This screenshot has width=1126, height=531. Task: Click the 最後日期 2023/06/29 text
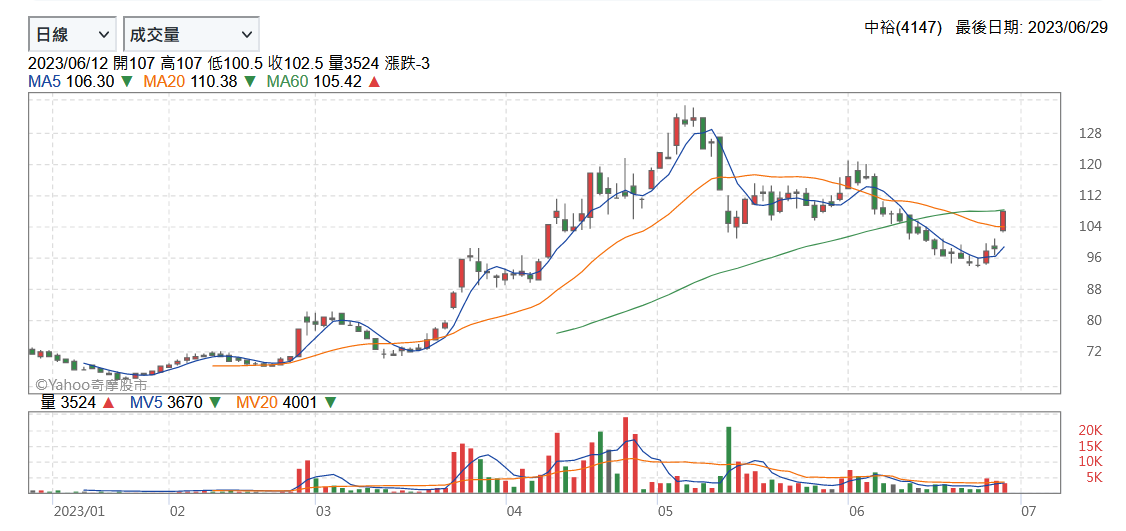tap(1031, 28)
